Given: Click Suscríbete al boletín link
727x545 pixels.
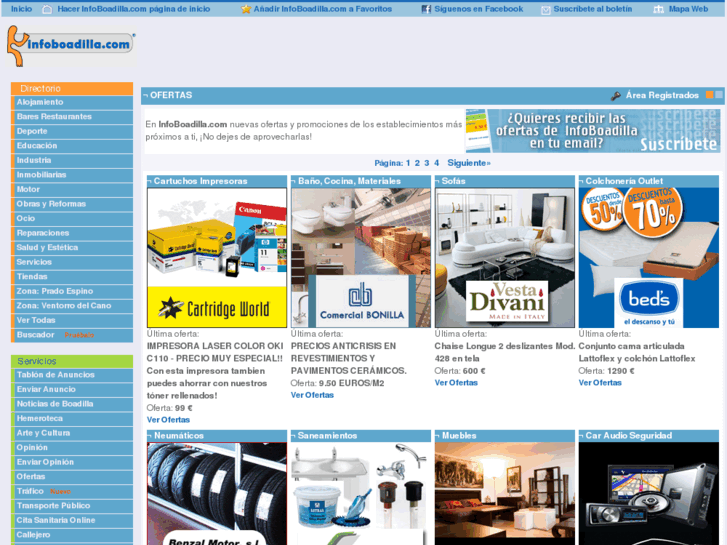Looking at the screenshot, I should 593,9.
